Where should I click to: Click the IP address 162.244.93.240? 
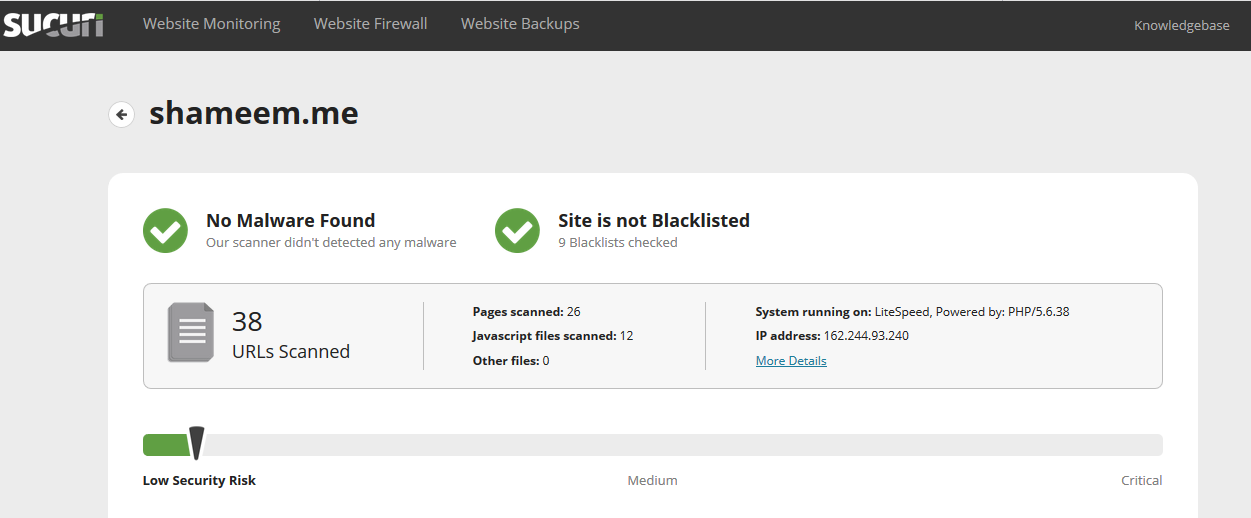[x=866, y=336]
